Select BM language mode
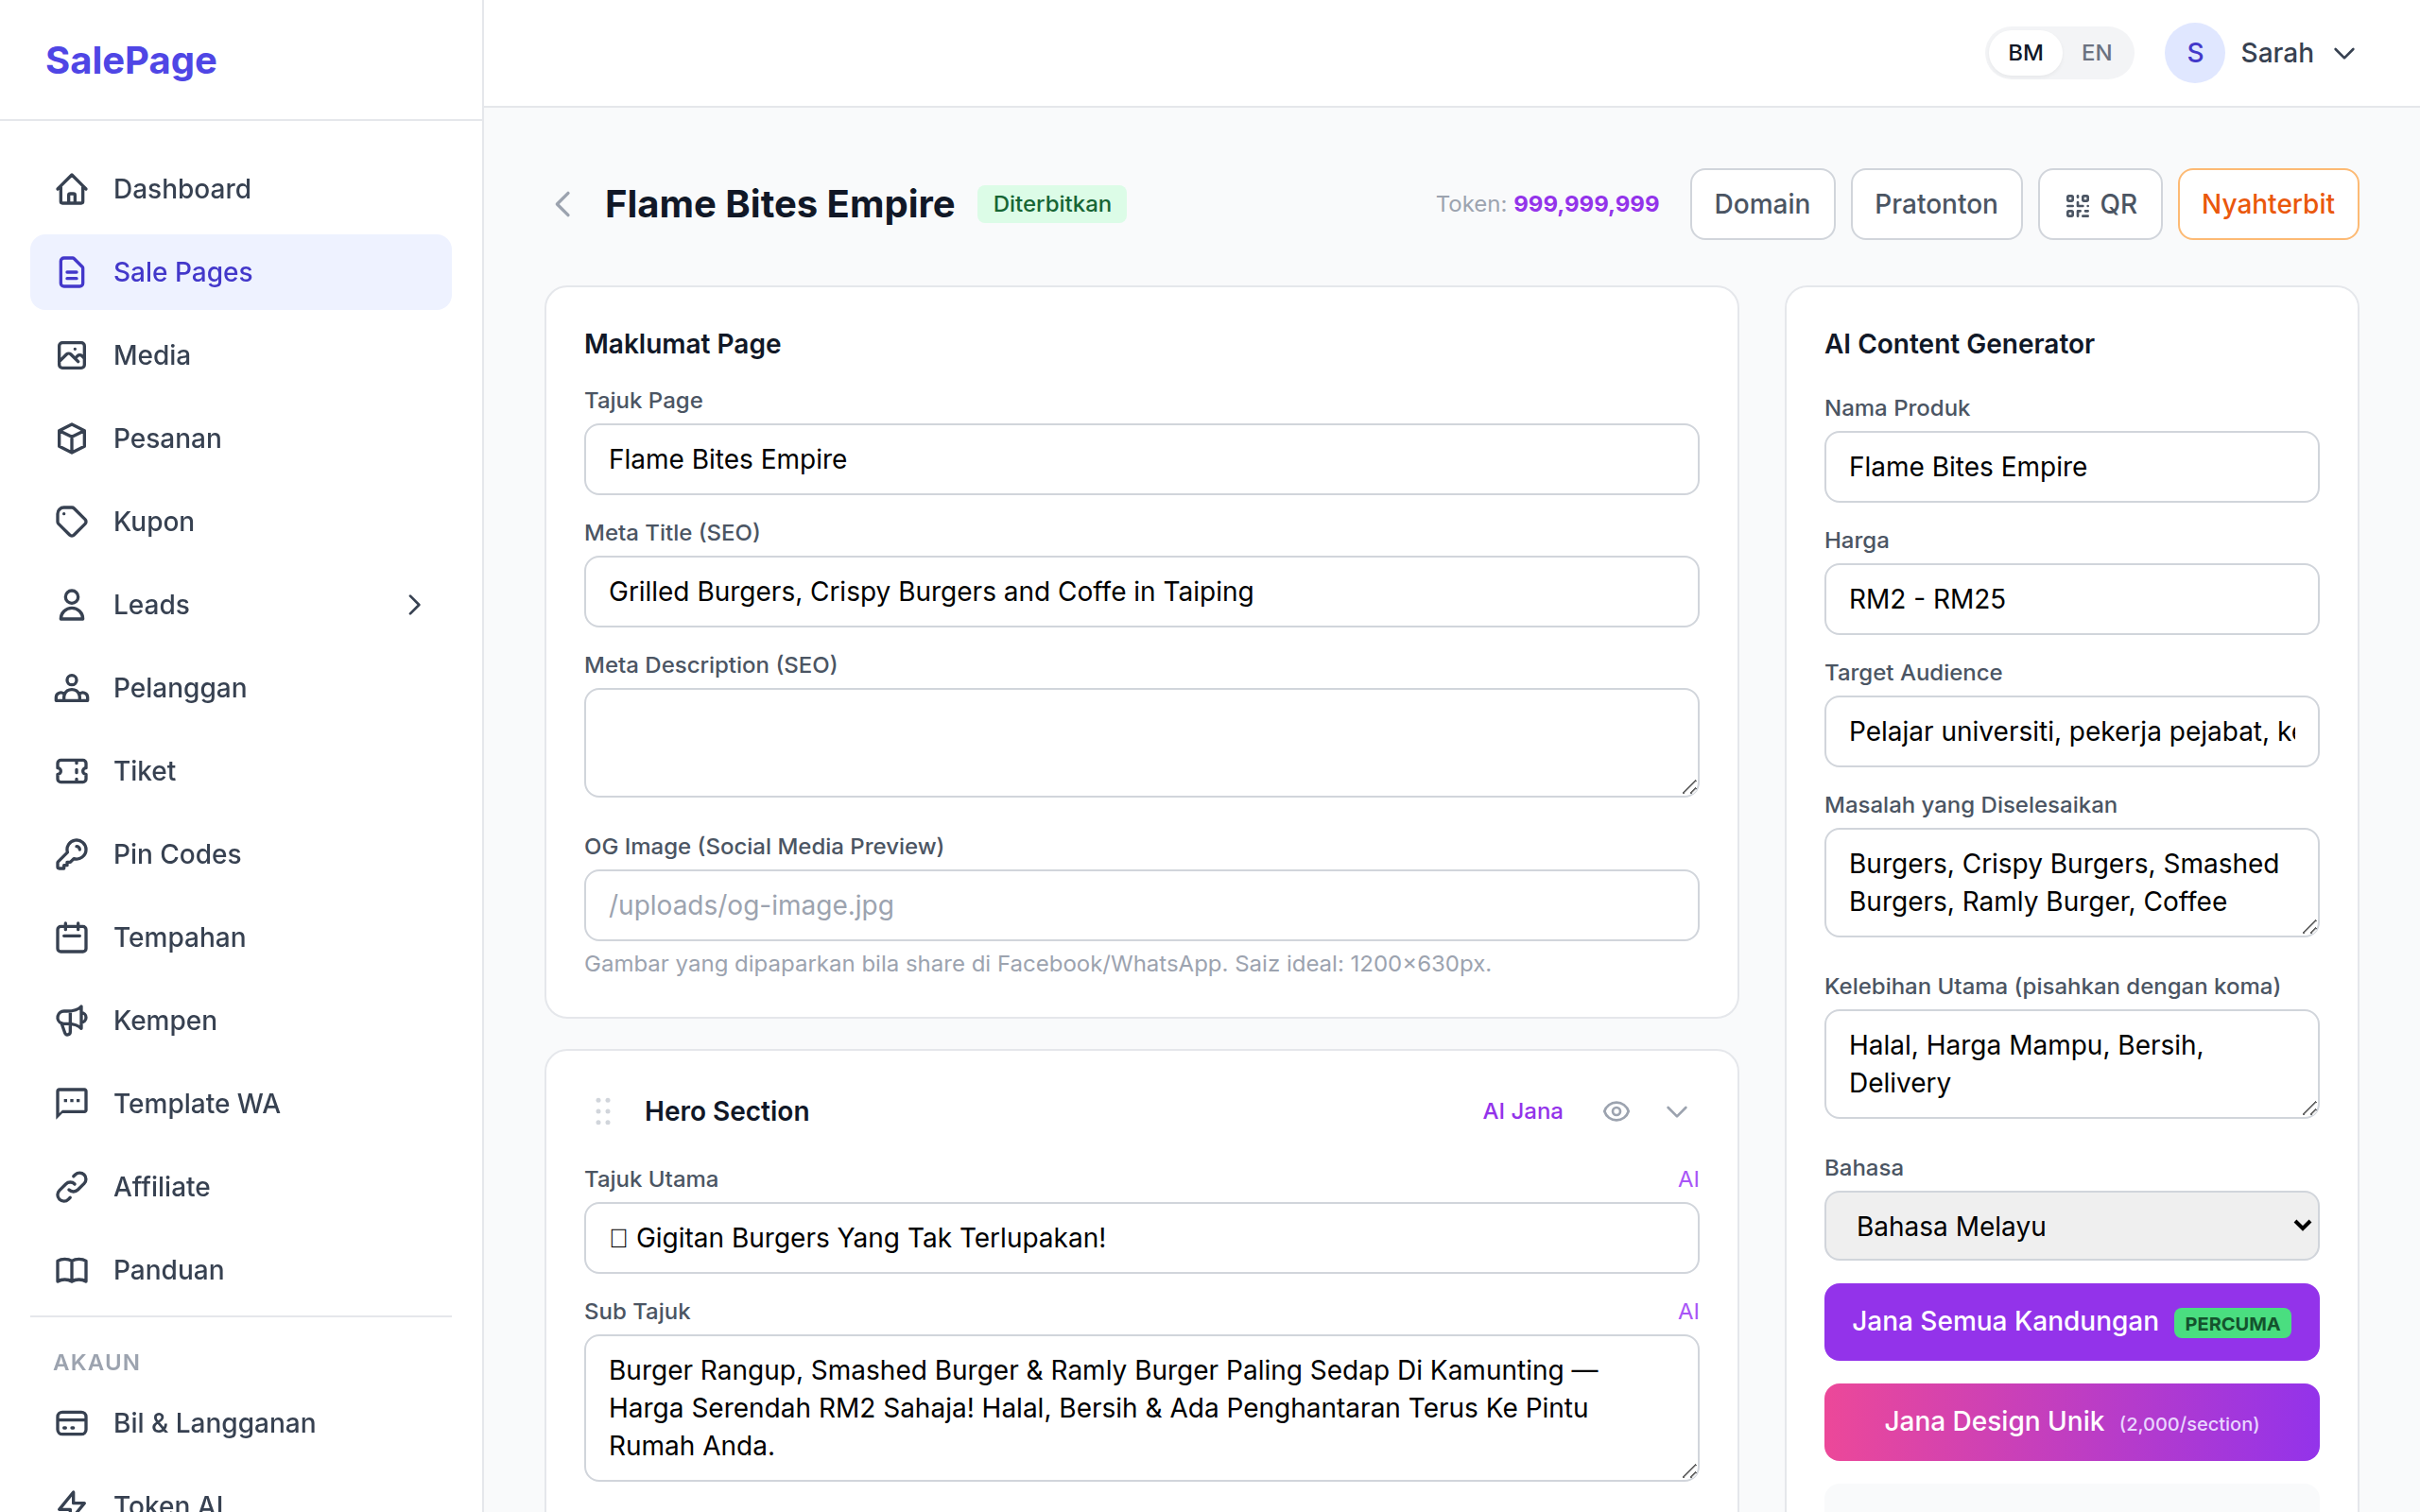 (x=2024, y=52)
